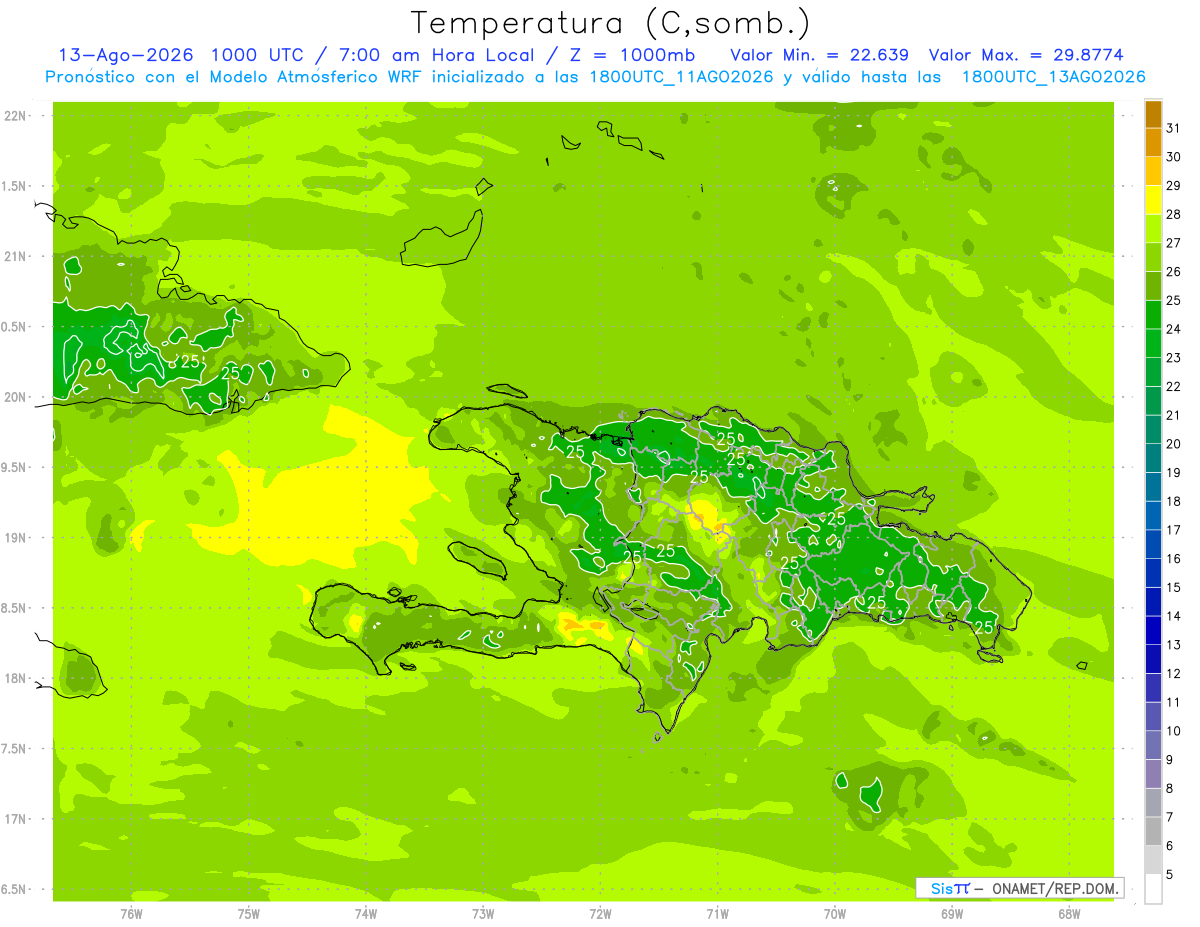1200x927 pixels.
Task: Click the "17N" latitude label
Action: tap(16, 819)
